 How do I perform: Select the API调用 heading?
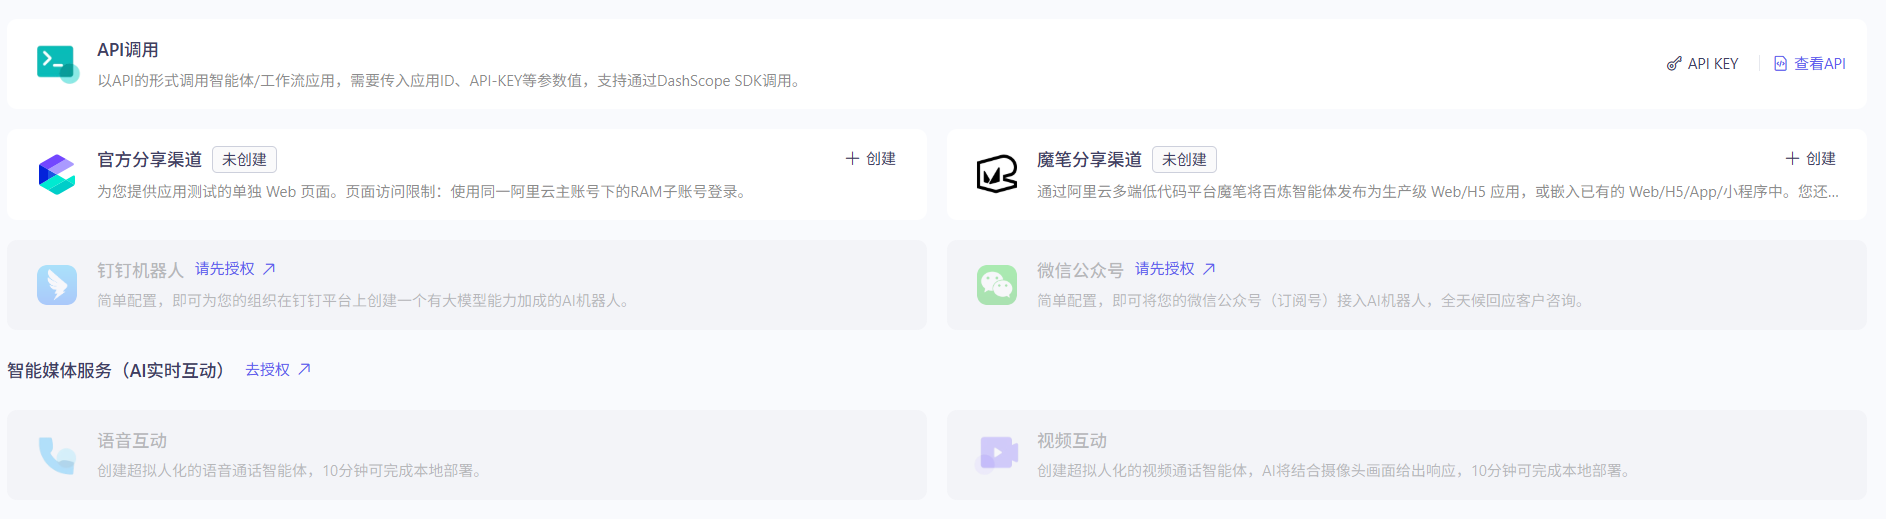[128, 50]
